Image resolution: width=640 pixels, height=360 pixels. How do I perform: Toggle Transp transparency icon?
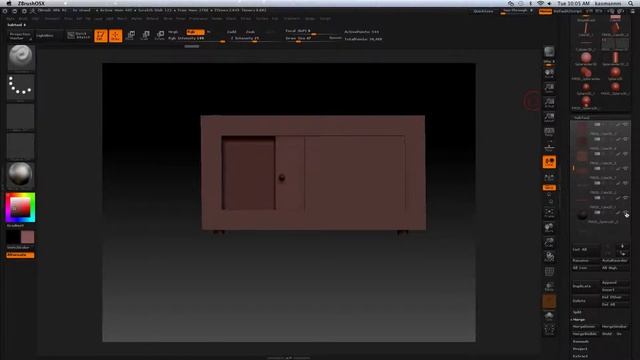pos(549,287)
